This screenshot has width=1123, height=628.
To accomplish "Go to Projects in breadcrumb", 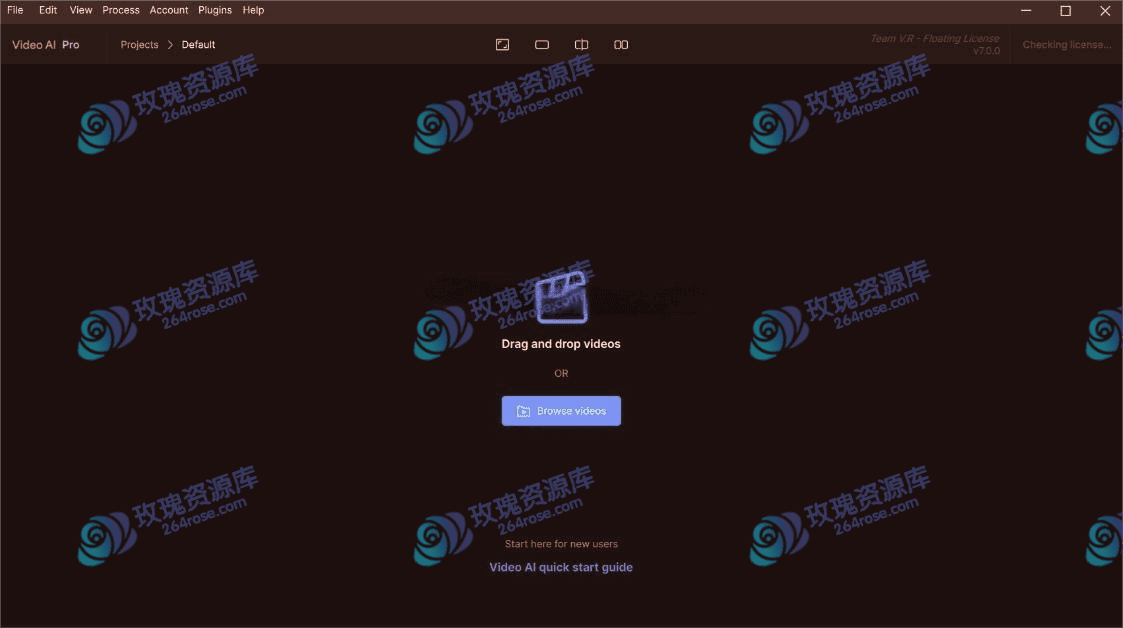I will (x=139, y=44).
